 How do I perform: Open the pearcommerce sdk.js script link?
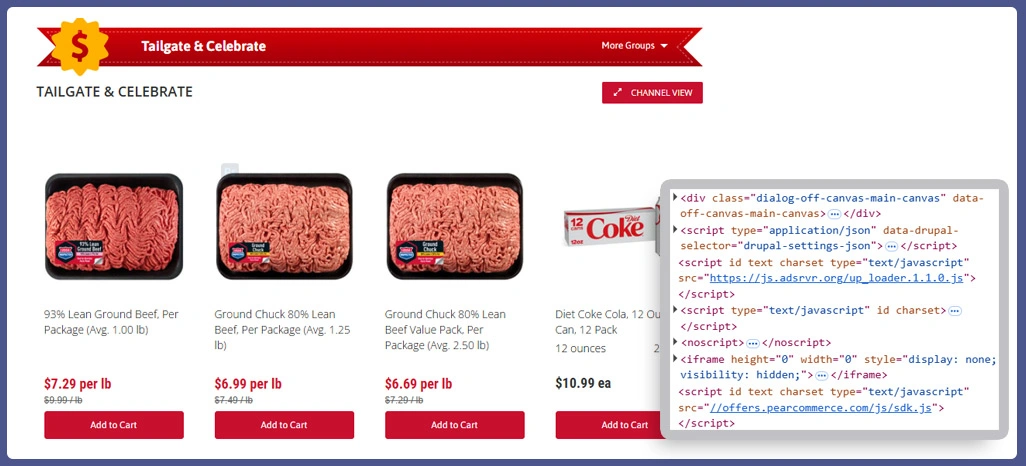[x=824, y=407]
